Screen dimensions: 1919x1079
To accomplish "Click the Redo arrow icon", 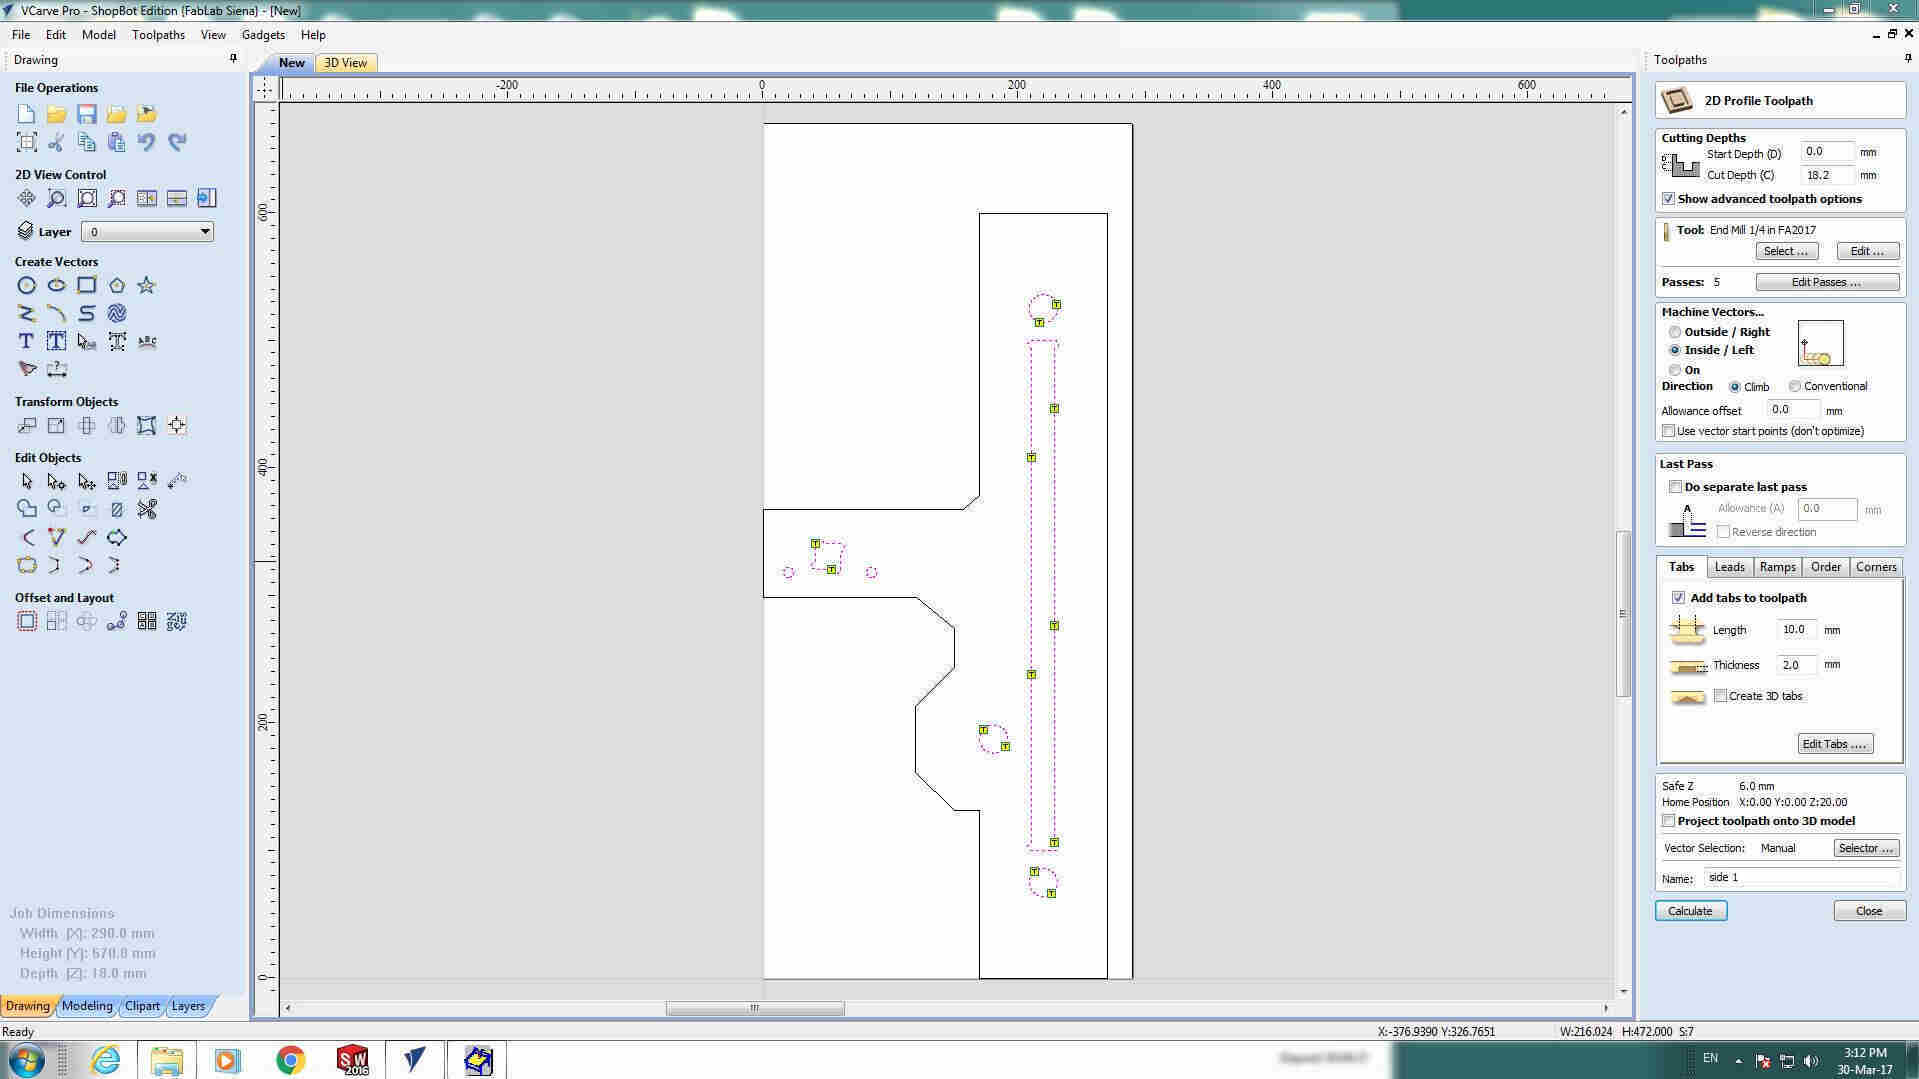I will [177, 142].
